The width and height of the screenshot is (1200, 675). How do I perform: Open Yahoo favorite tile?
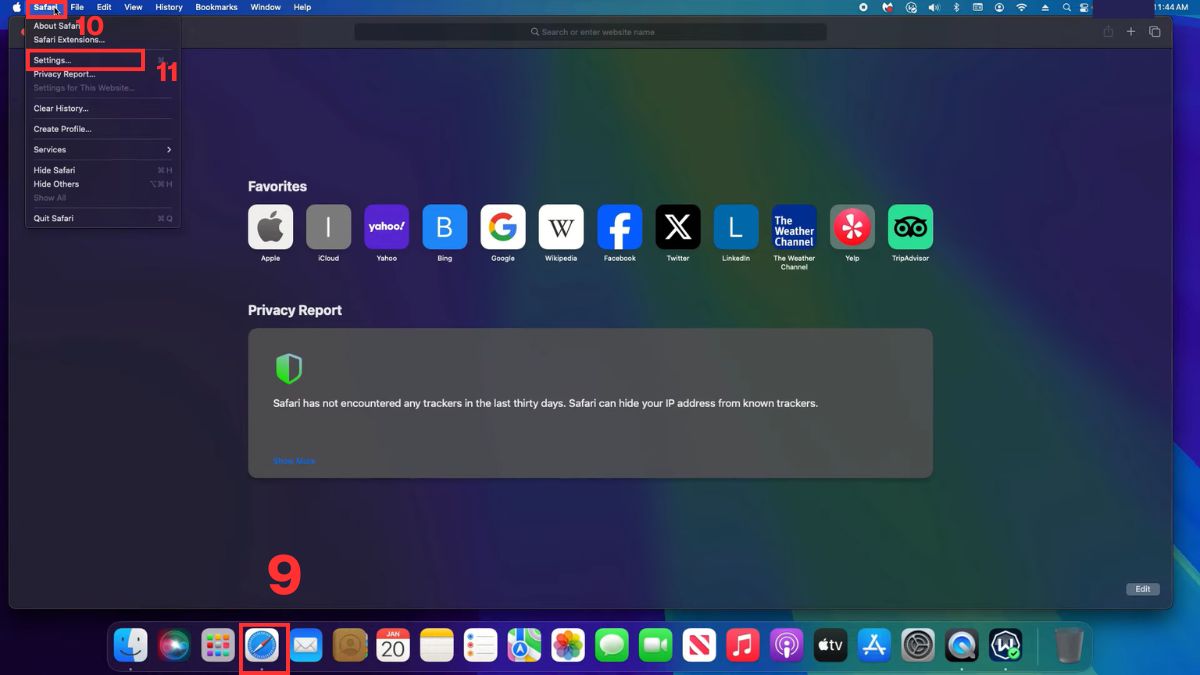coord(386,227)
